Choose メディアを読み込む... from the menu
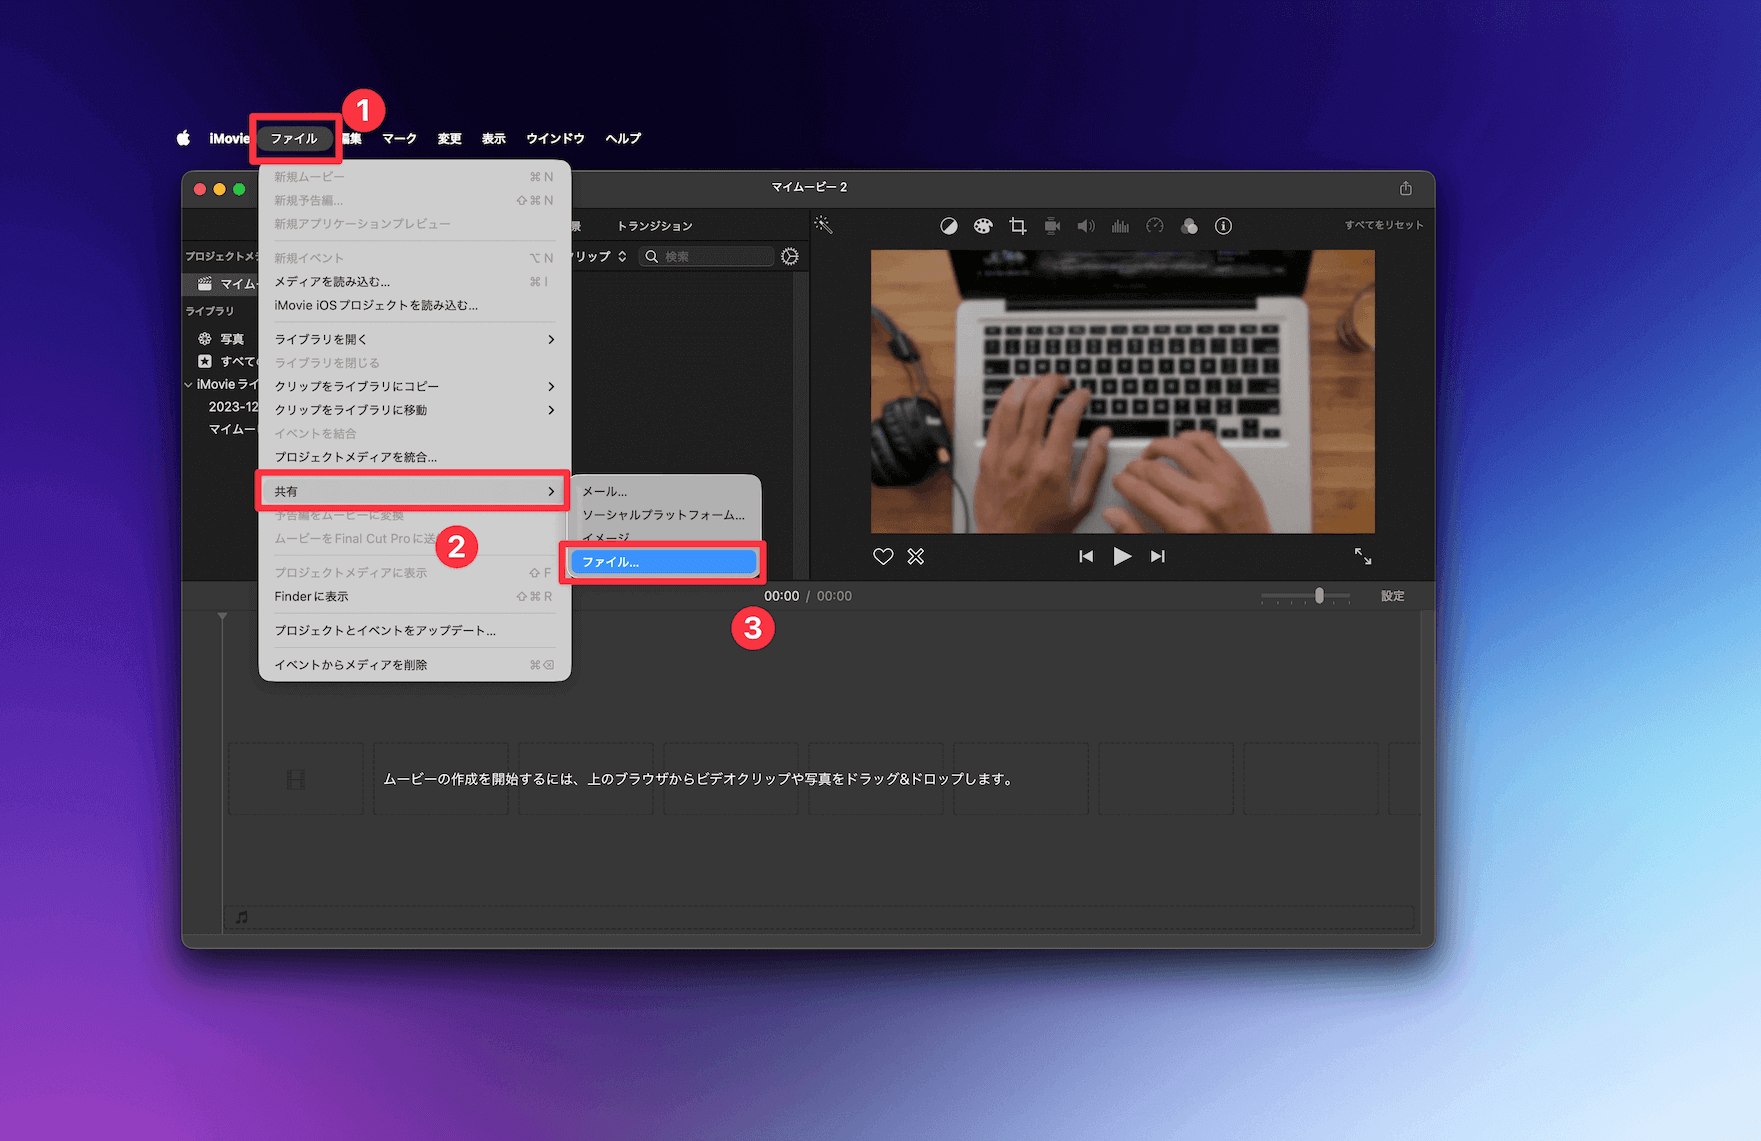The image size is (1761, 1141). tap(414, 282)
